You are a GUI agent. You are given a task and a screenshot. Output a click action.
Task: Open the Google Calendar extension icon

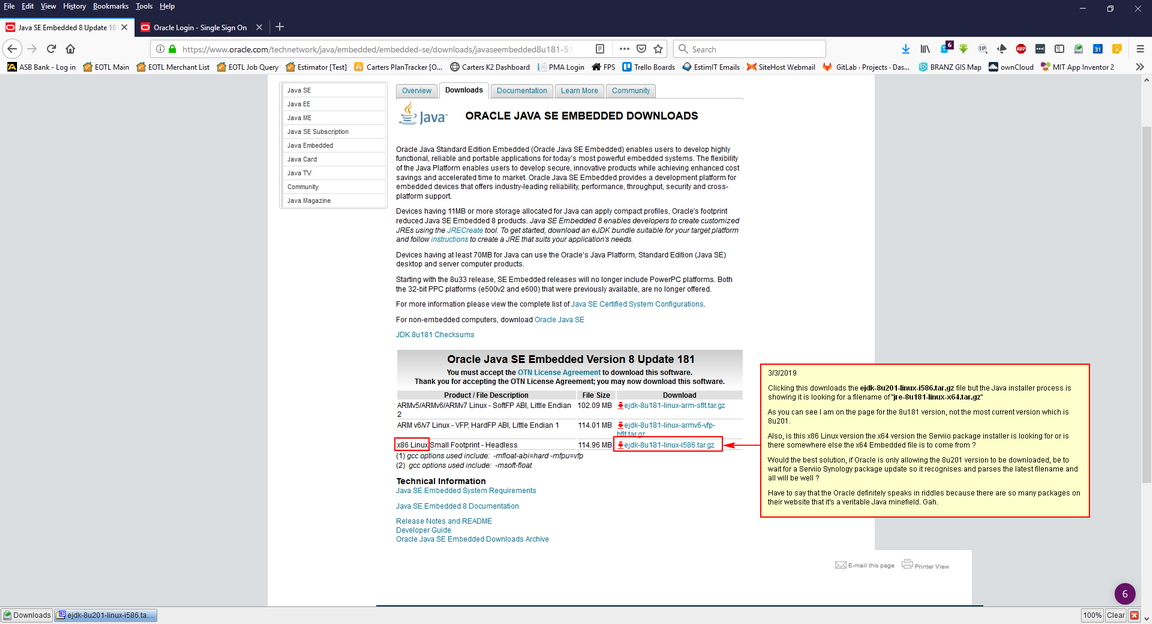point(1098,48)
